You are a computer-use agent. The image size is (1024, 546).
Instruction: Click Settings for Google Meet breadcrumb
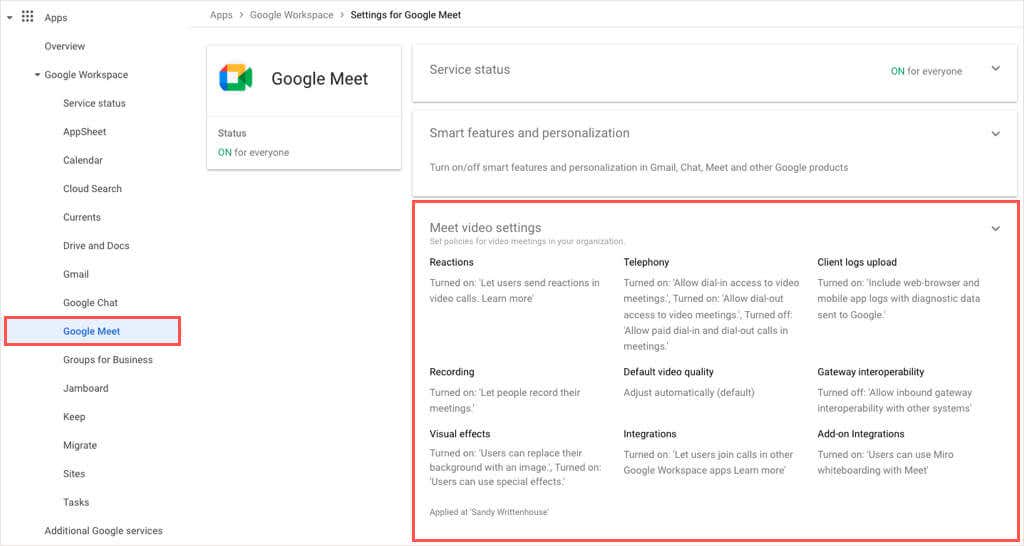coord(406,14)
